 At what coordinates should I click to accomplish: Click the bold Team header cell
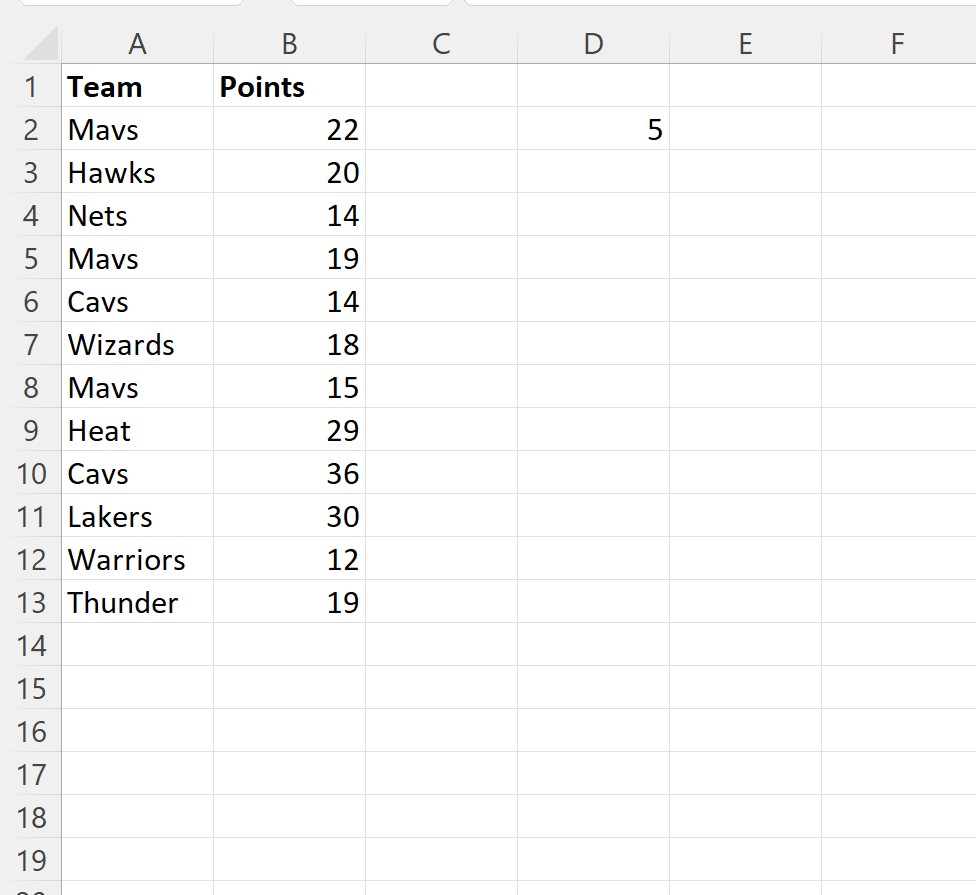pos(138,86)
